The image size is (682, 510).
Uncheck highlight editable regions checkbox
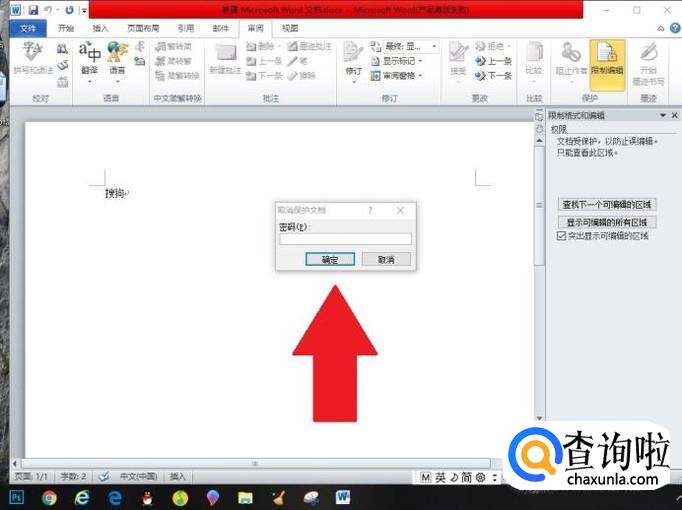tap(561, 236)
